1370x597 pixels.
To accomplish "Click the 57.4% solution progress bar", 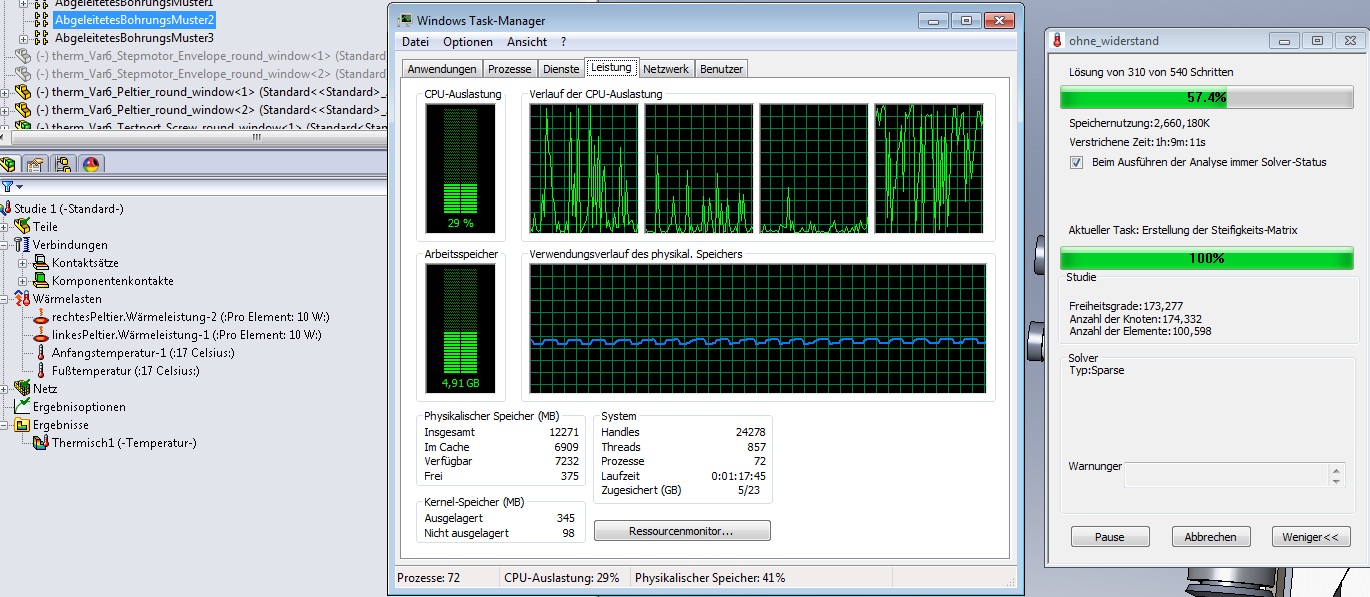I will (x=1206, y=98).
